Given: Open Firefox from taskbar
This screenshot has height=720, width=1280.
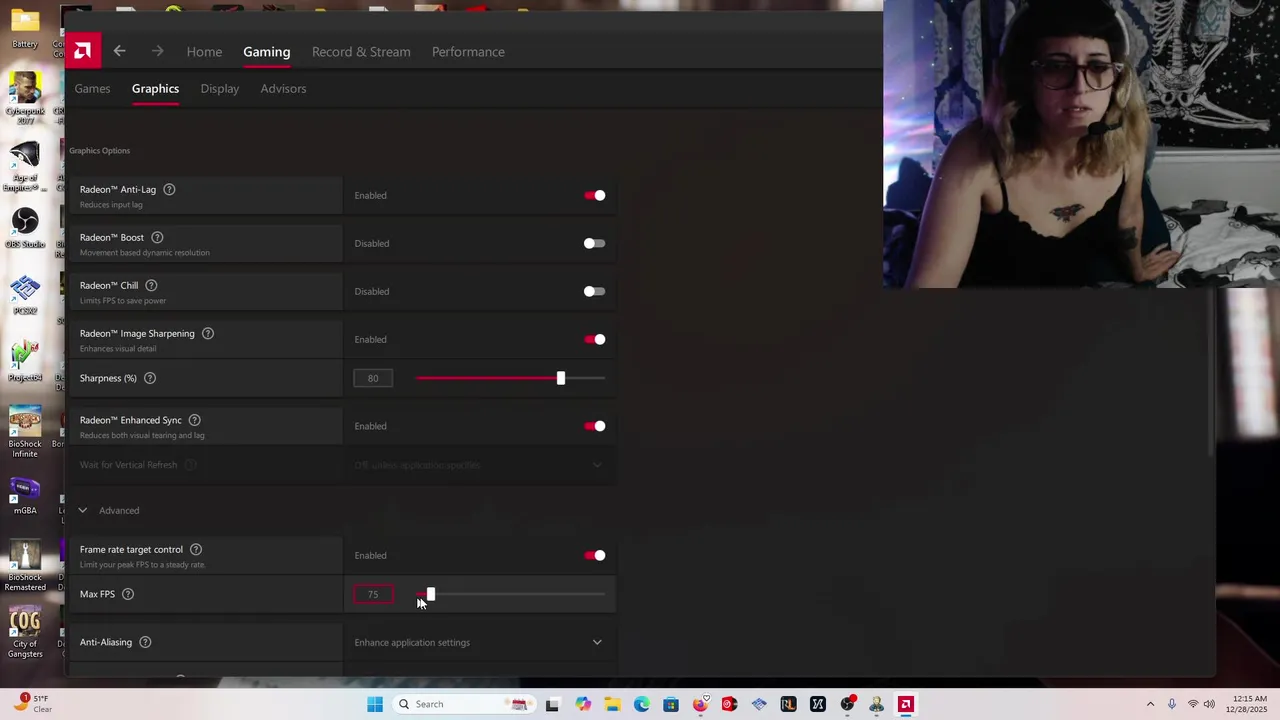Looking at the screenshot, I should 700,704.
